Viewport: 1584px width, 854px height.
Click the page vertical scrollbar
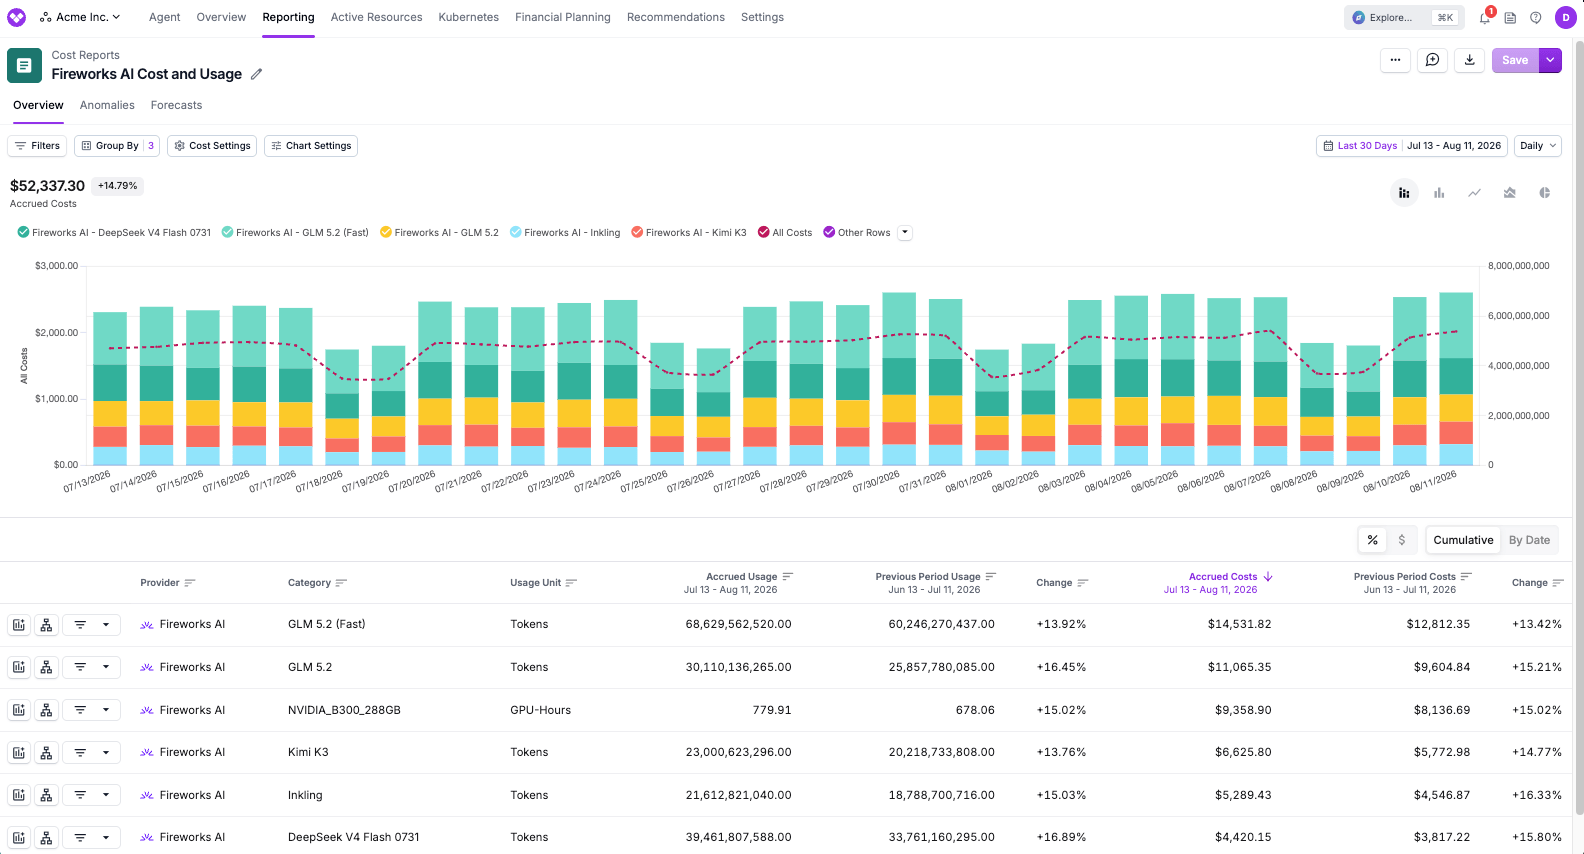coord(1579,430)
